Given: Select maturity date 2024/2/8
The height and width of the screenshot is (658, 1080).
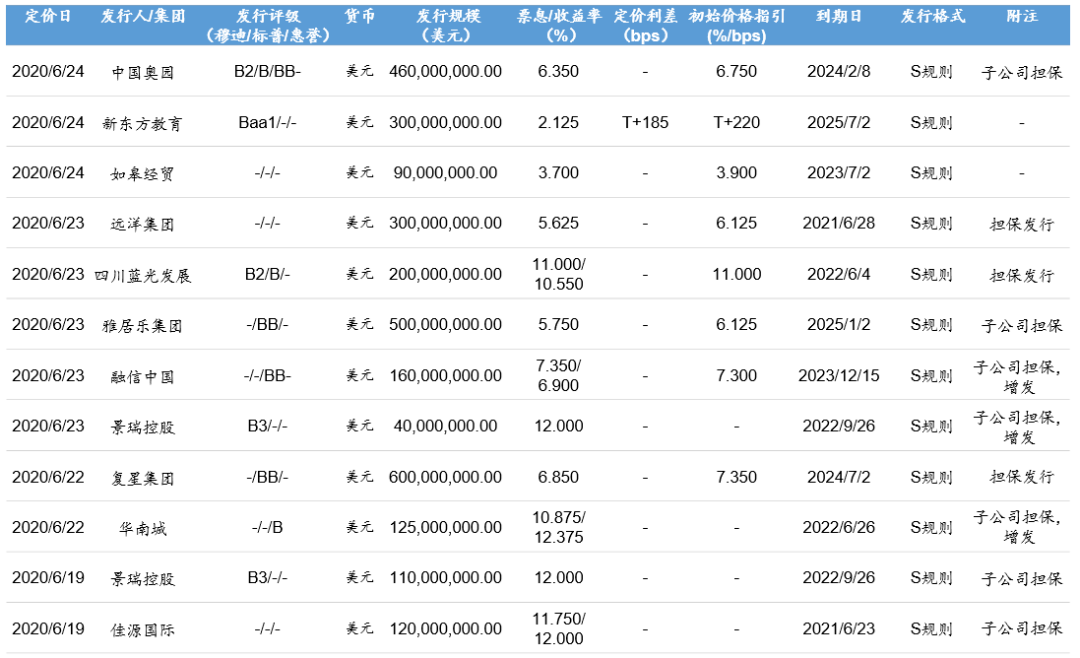Looking at the screenshot, I should 839,72.
